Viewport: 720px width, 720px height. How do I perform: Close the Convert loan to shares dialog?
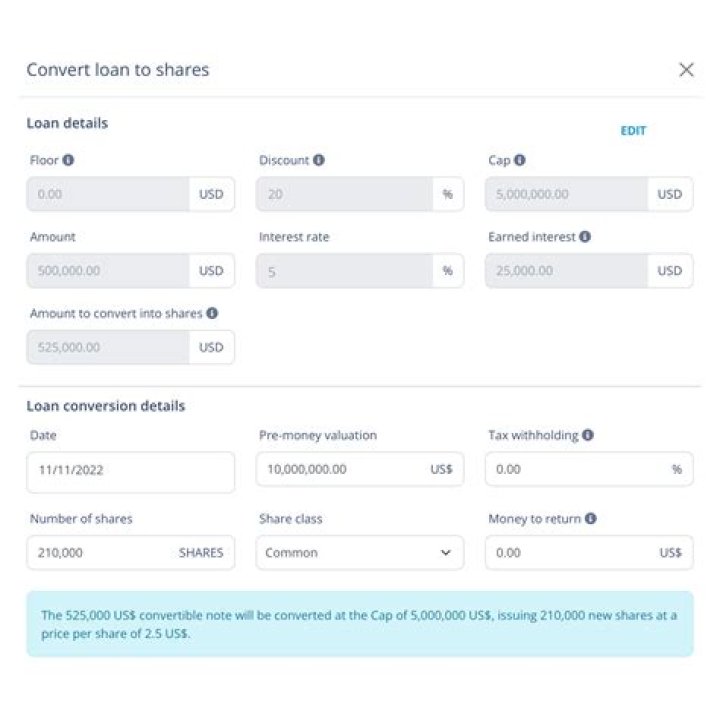click(686, 69)
